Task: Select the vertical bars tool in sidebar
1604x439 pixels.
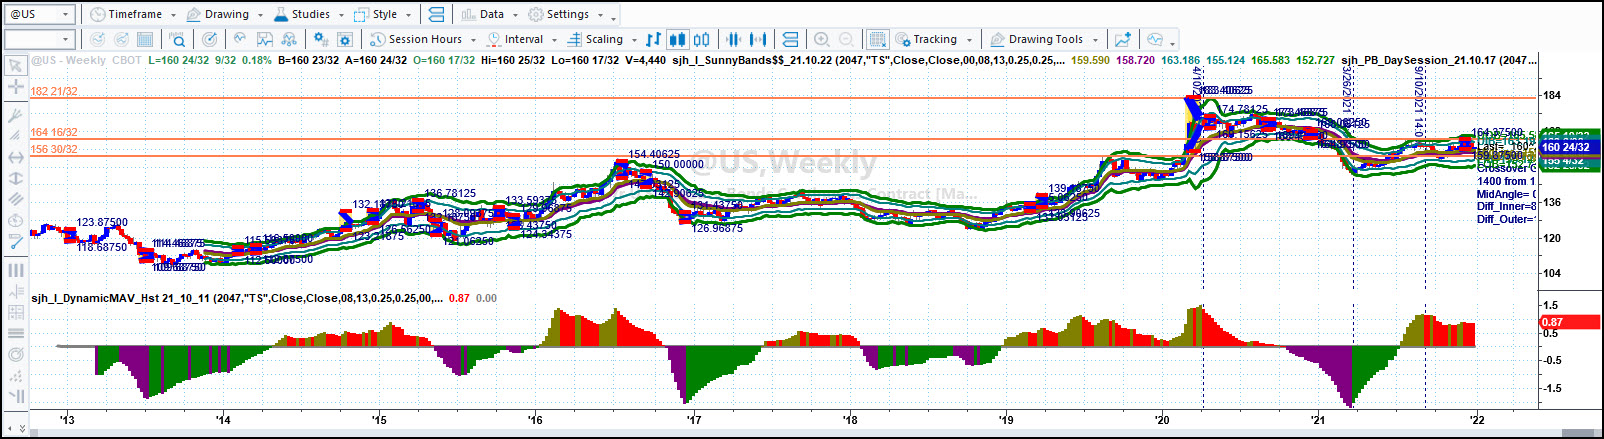Action: point(15,270)
